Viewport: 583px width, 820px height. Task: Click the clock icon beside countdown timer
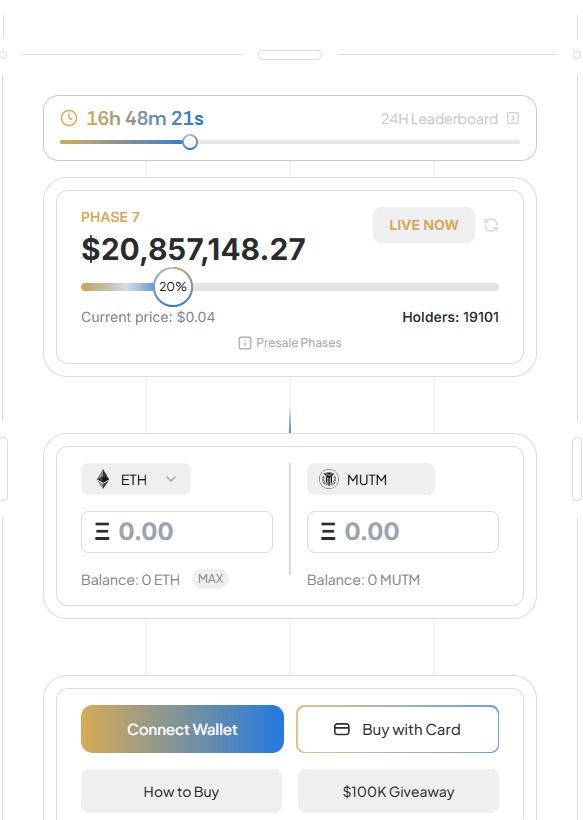tap(69, 118)
